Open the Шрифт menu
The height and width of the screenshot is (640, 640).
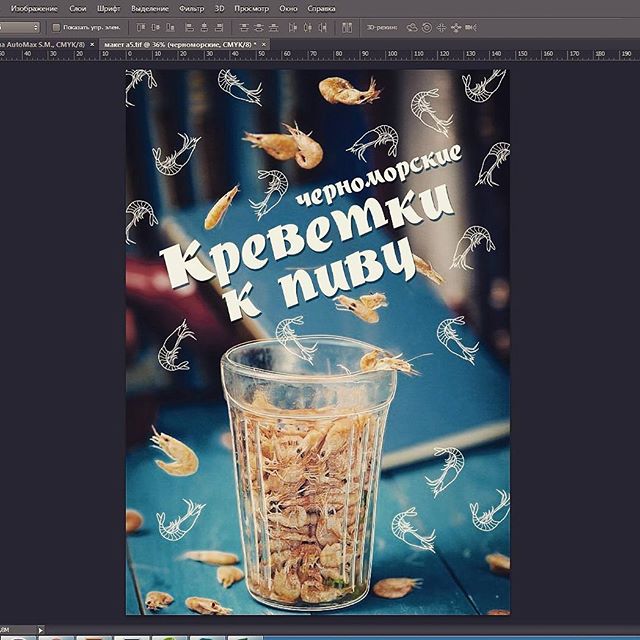point(109,9)
